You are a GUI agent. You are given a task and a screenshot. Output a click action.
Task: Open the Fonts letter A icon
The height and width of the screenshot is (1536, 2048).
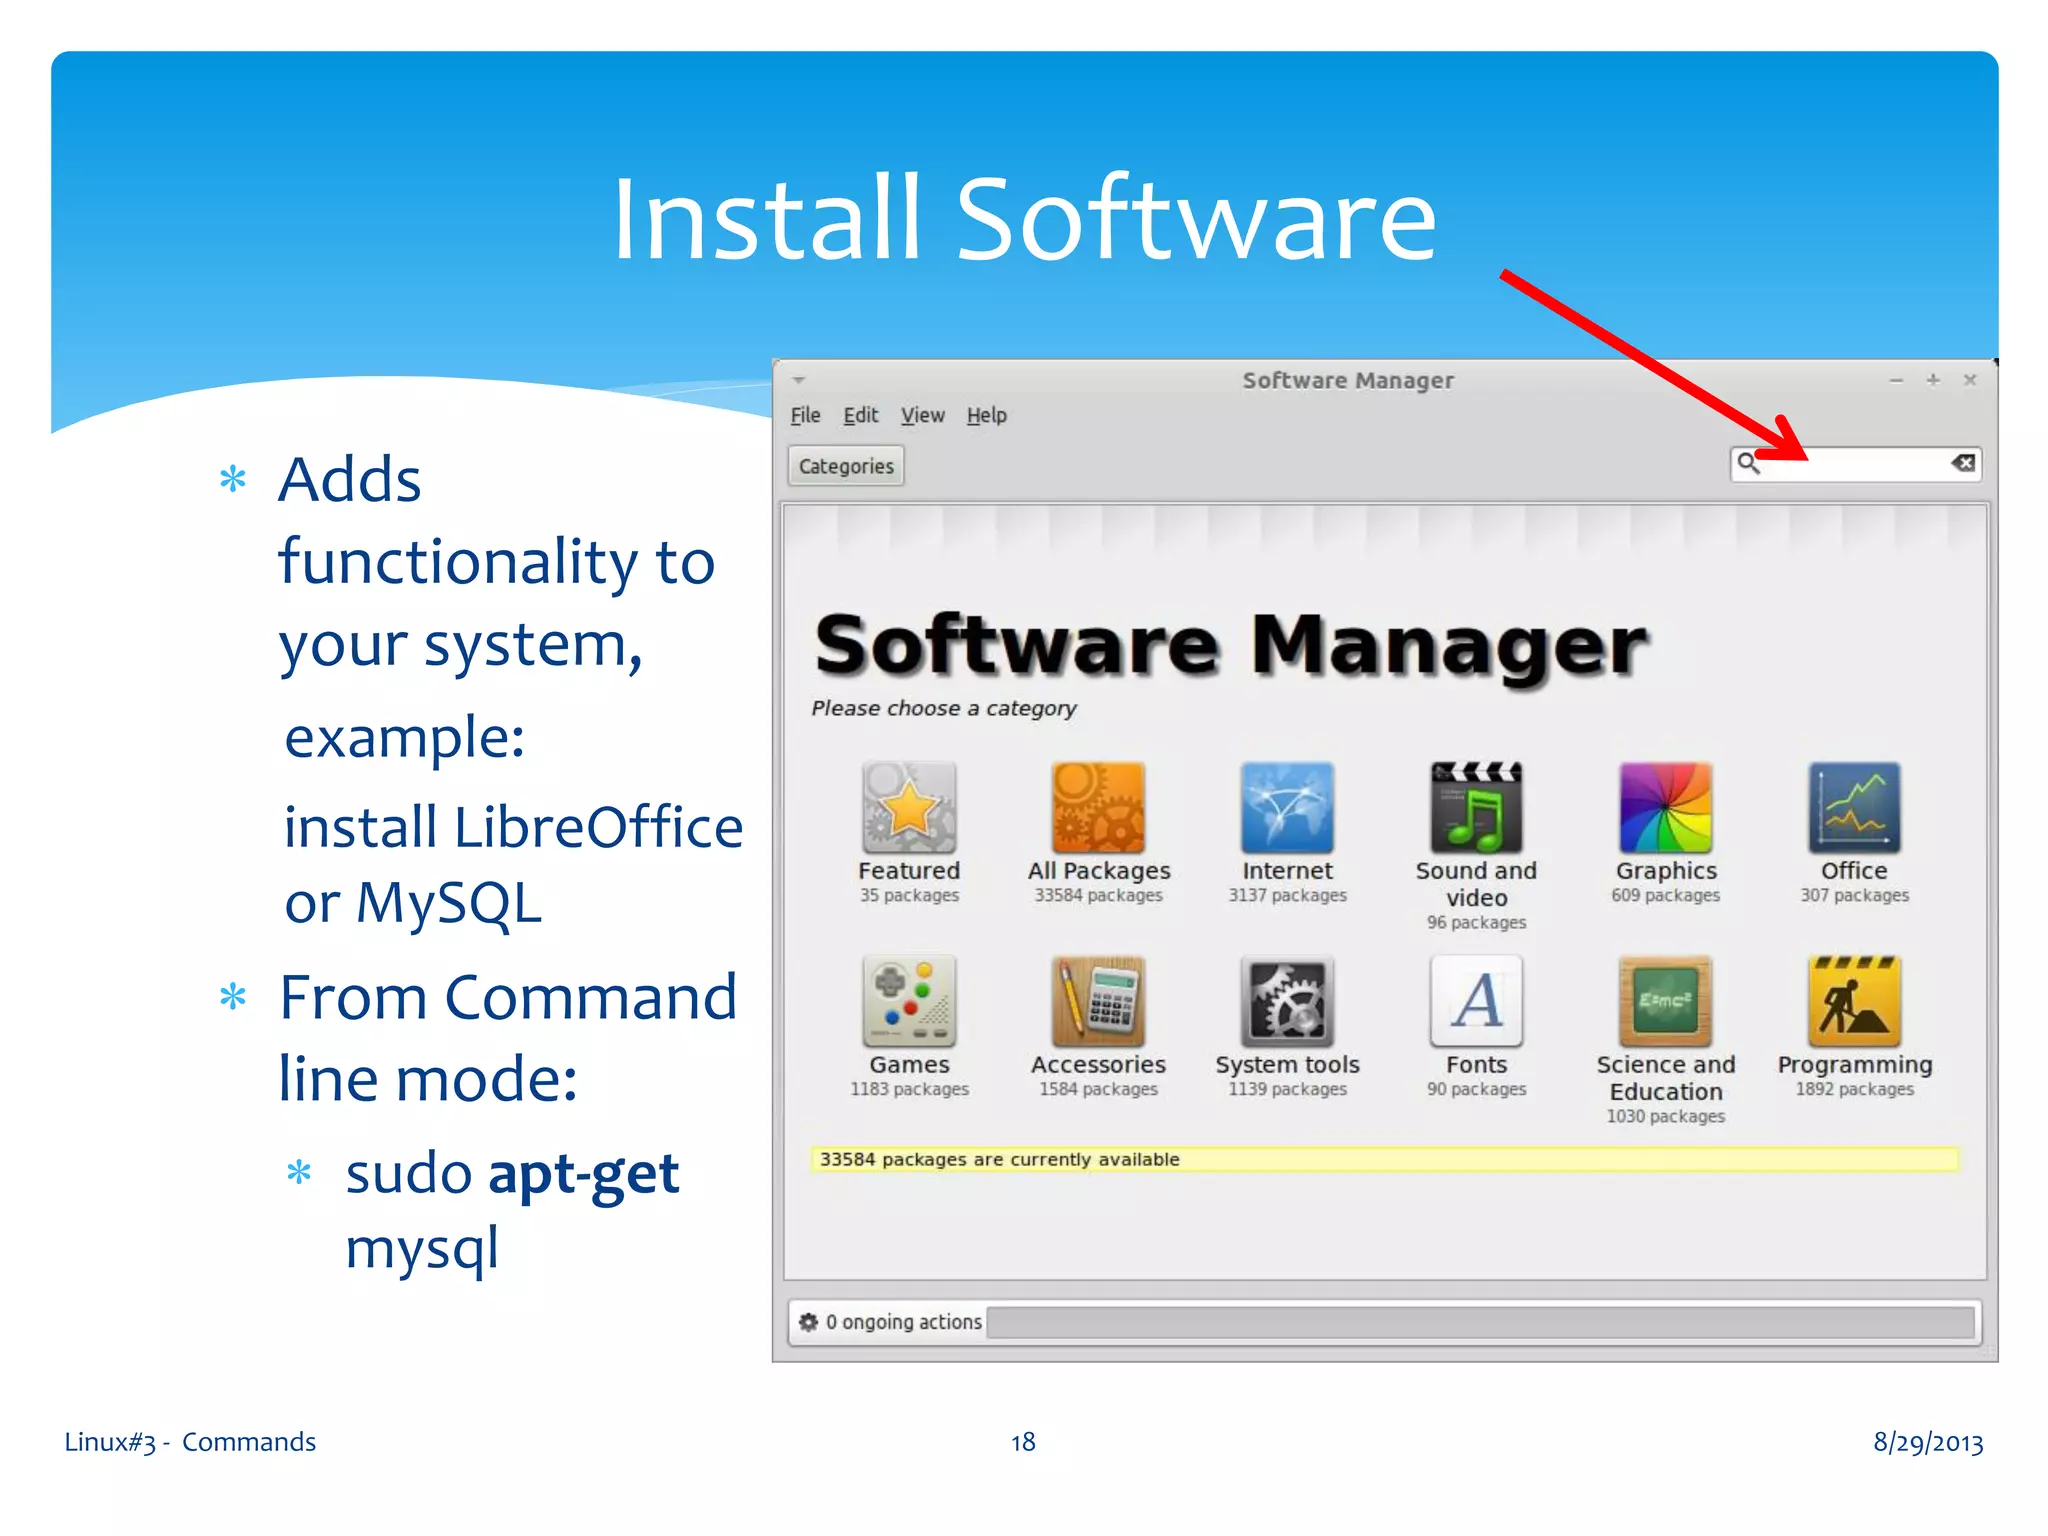[1476, 1001]
